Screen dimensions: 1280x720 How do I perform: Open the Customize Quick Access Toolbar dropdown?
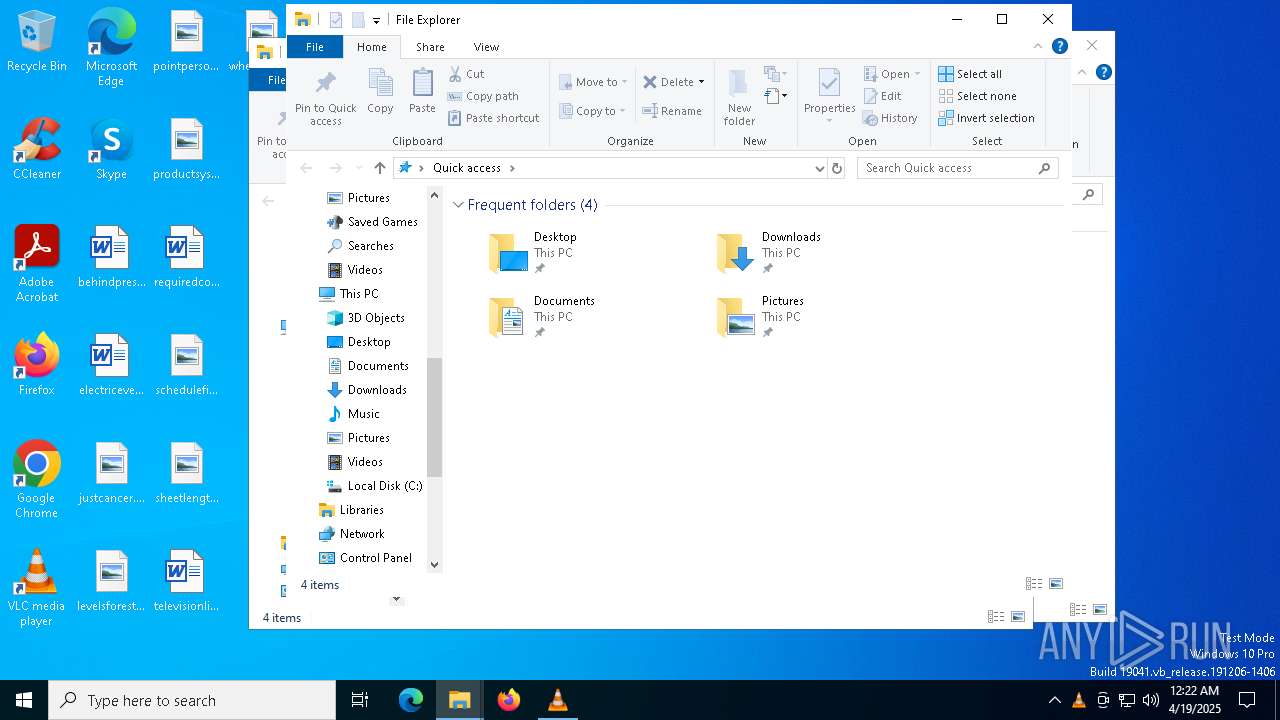click(376, 20)
